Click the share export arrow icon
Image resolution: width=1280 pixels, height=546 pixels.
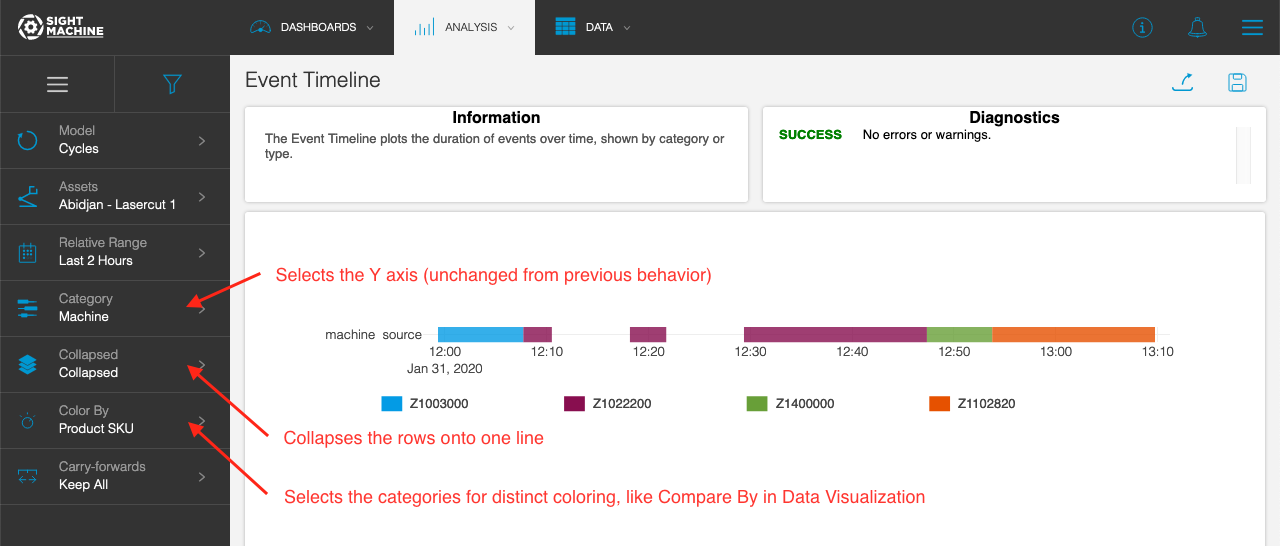tap(1183, 82)
